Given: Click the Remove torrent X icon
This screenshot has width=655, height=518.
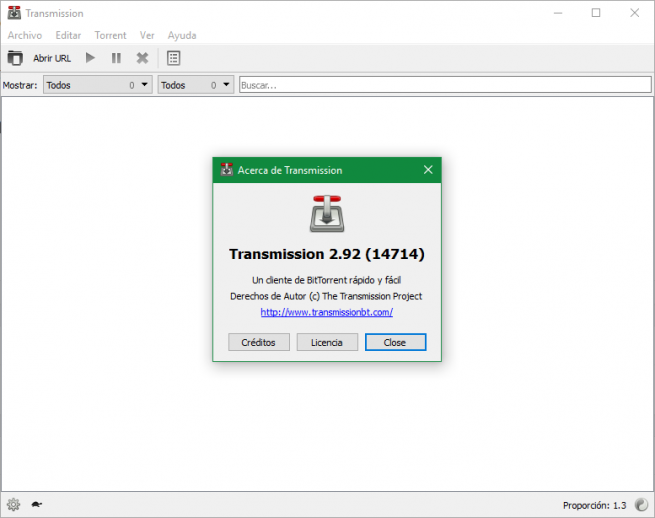Looking at the screenshot, I should tap(142, 58).
